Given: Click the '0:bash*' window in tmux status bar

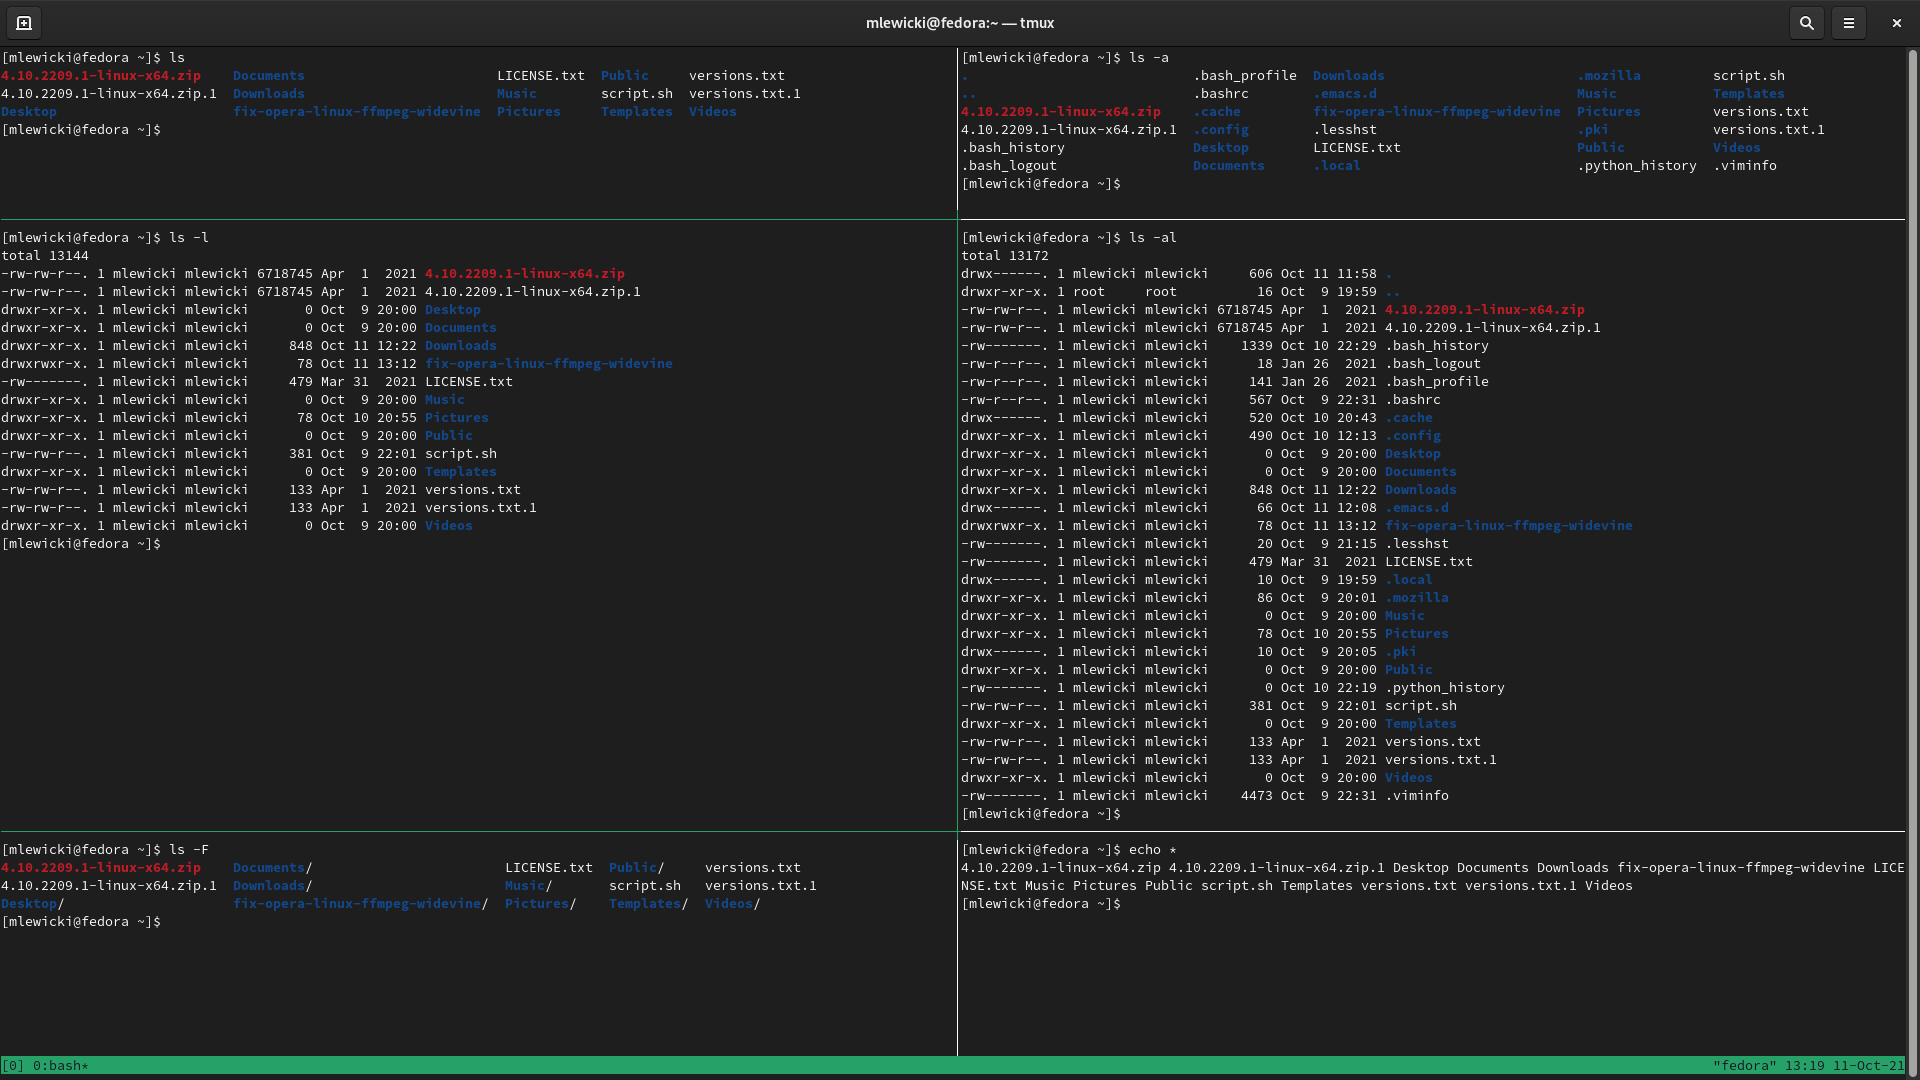Looking at the screenshot, I should (x=61, y=1066).
